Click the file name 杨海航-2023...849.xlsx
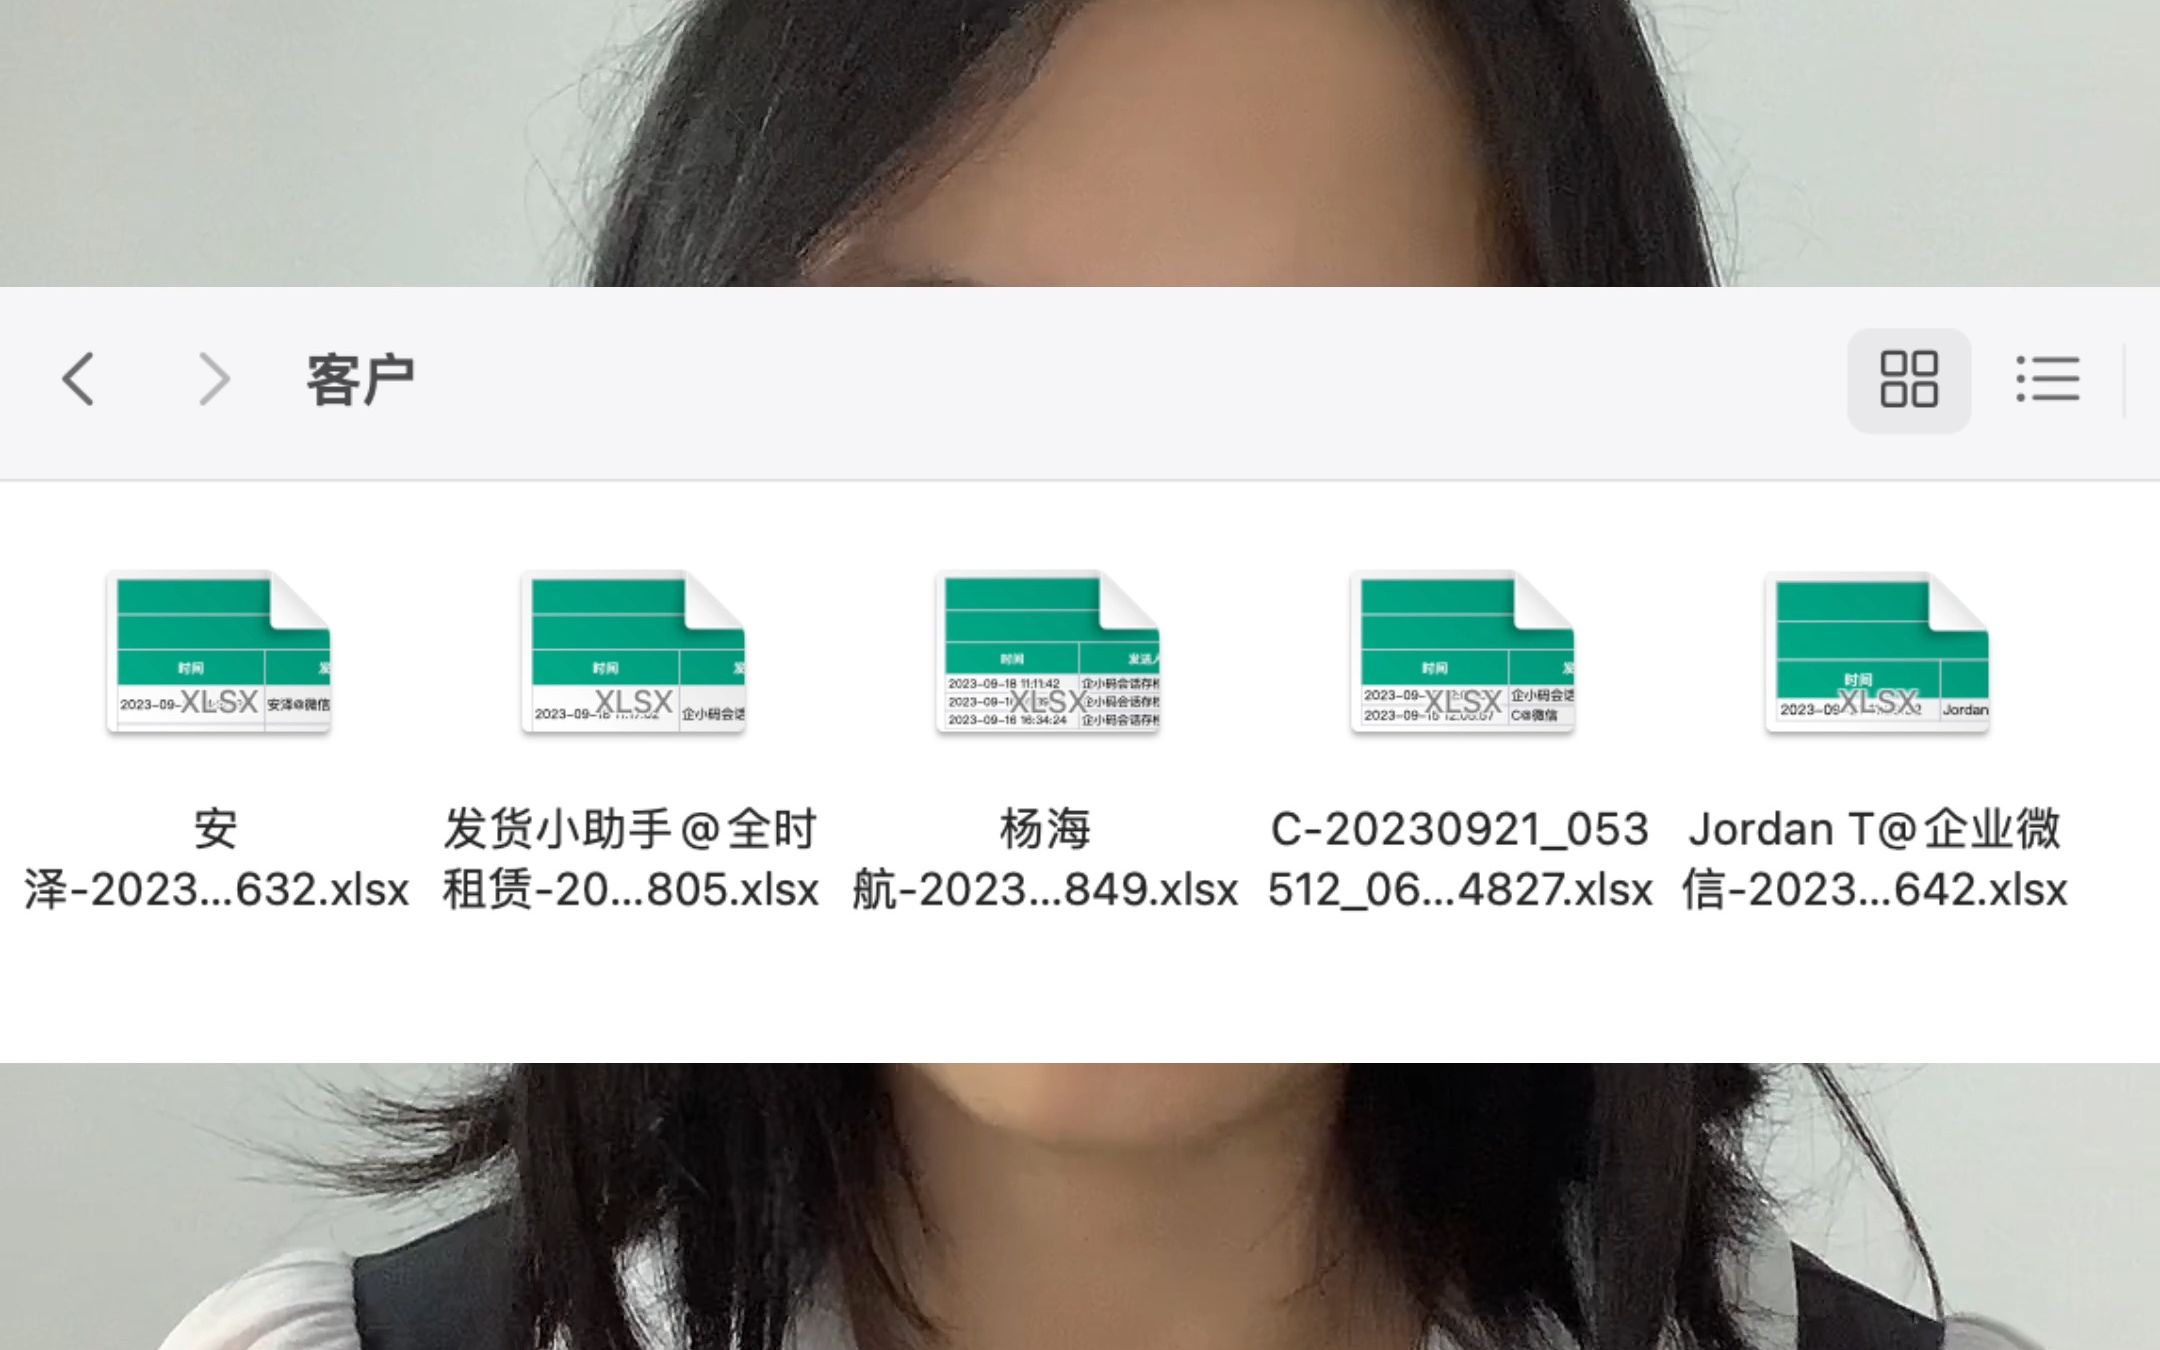 (1046, 859)
